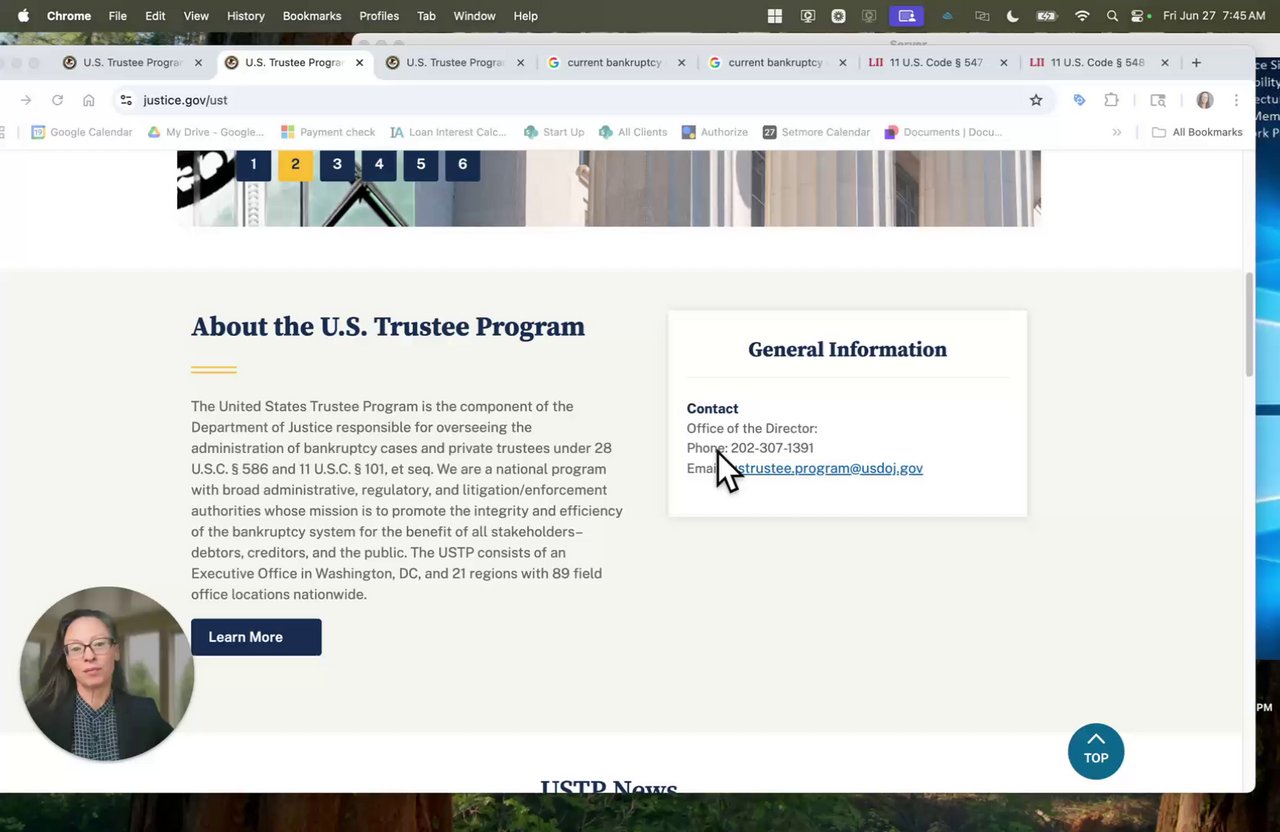The image size is (1280, 832).
Task: View site information icon in address bar
Action: point(126,100)
